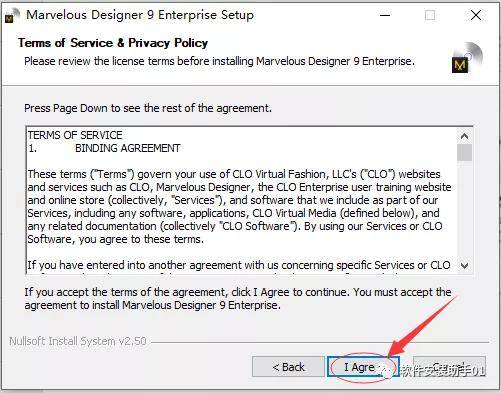This screenshot has width=501, height=393.
Task: Click inside the license agreement text box
Action: click(x=242, y=200)
